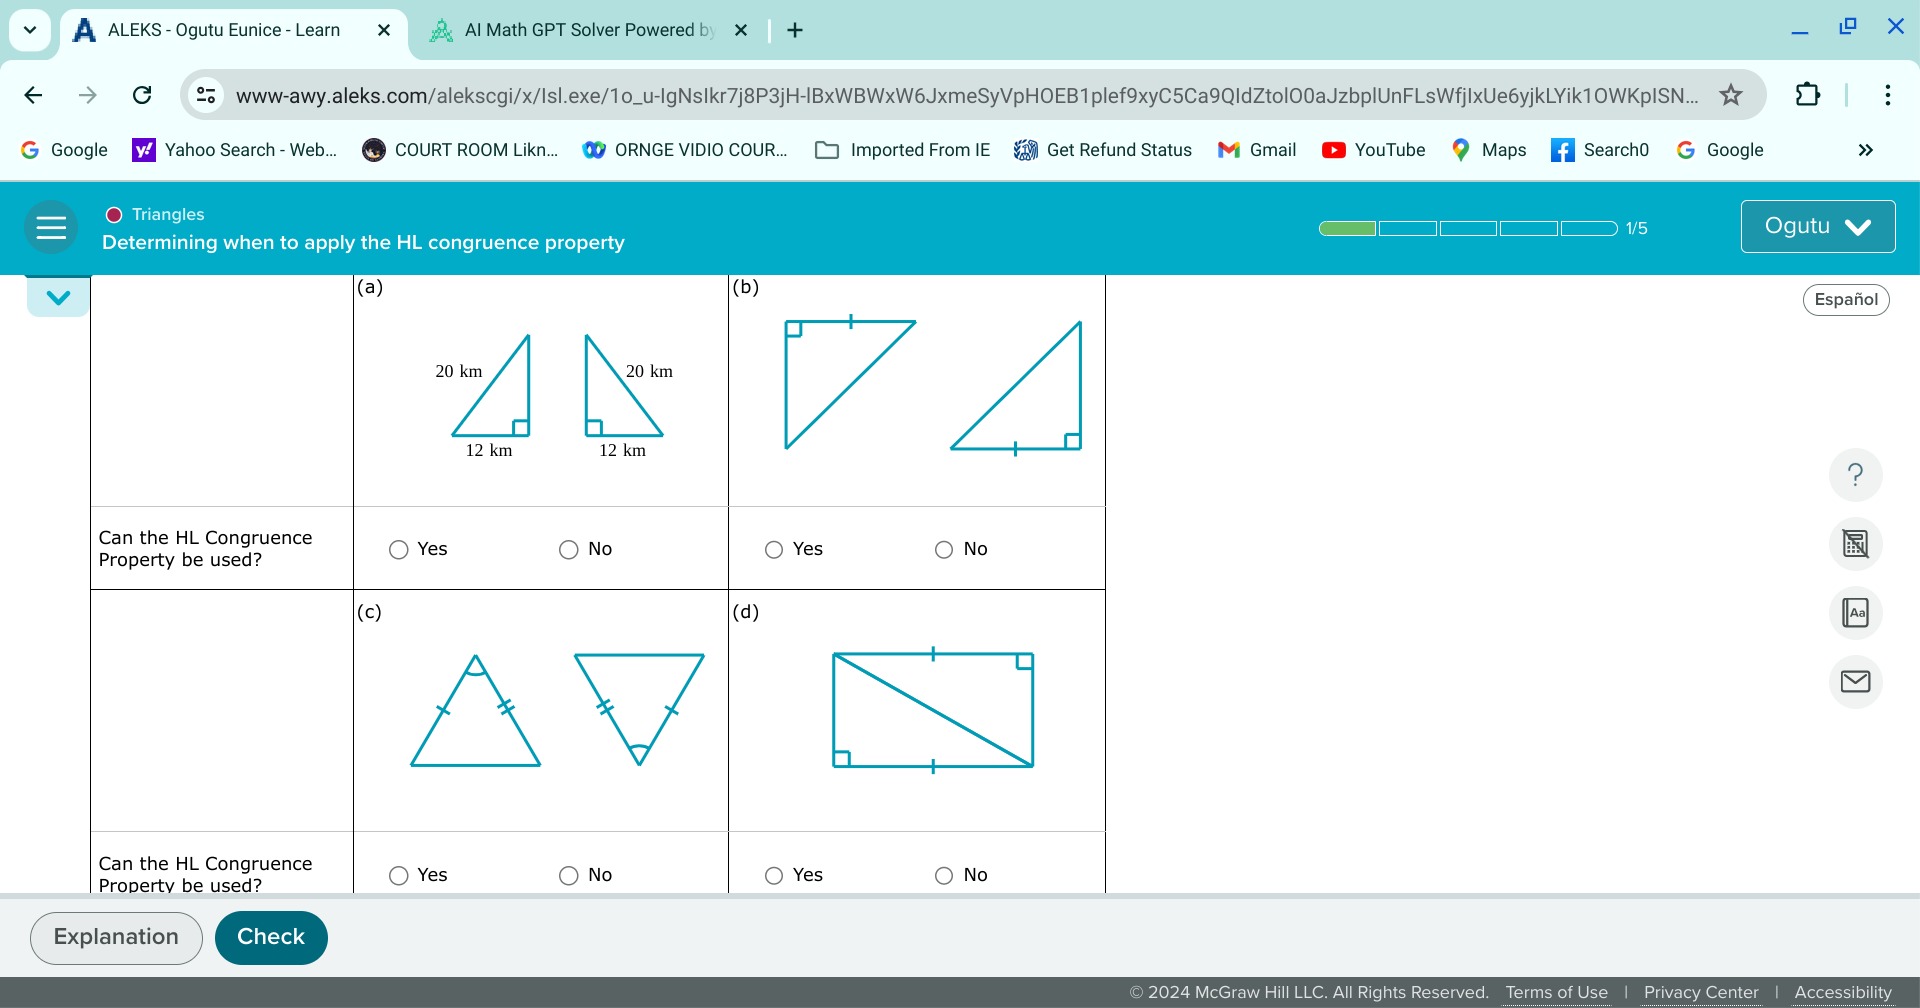
Task: Click the triangle pair figure (a)
Action: click(556, 397)
